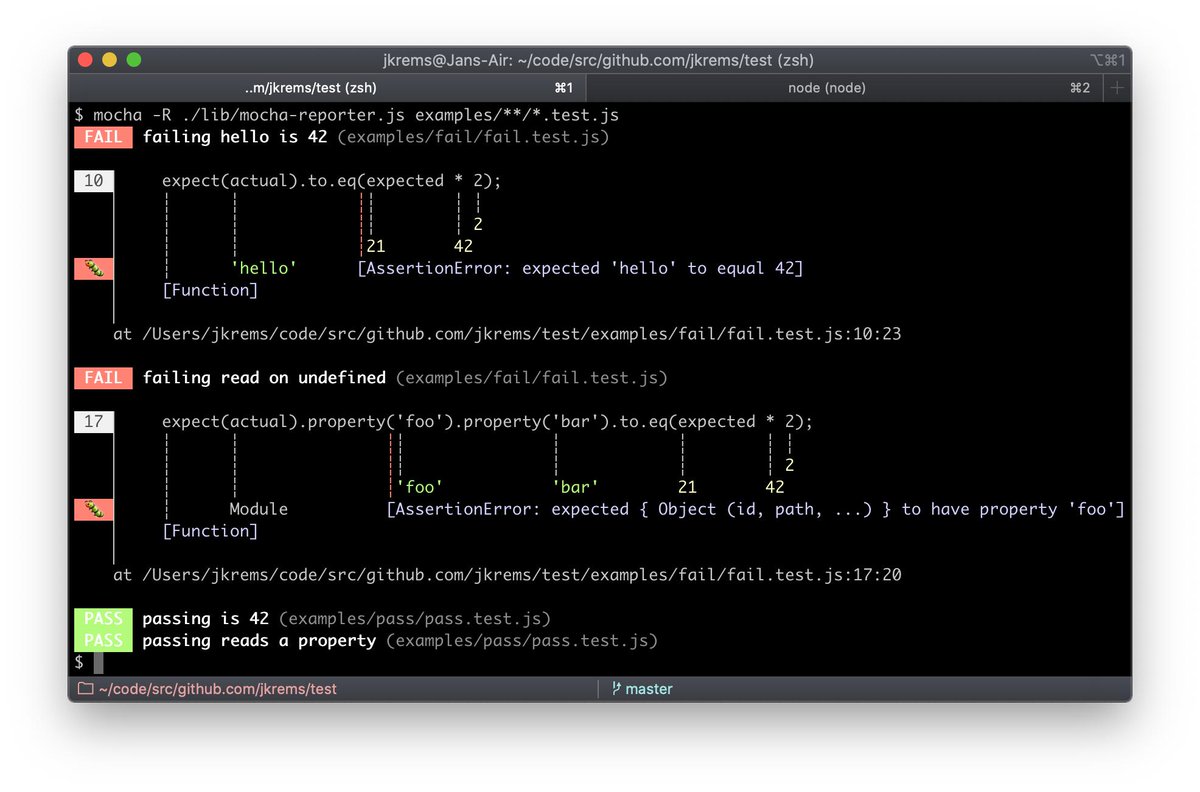Click the Module value text

point(259,510)
